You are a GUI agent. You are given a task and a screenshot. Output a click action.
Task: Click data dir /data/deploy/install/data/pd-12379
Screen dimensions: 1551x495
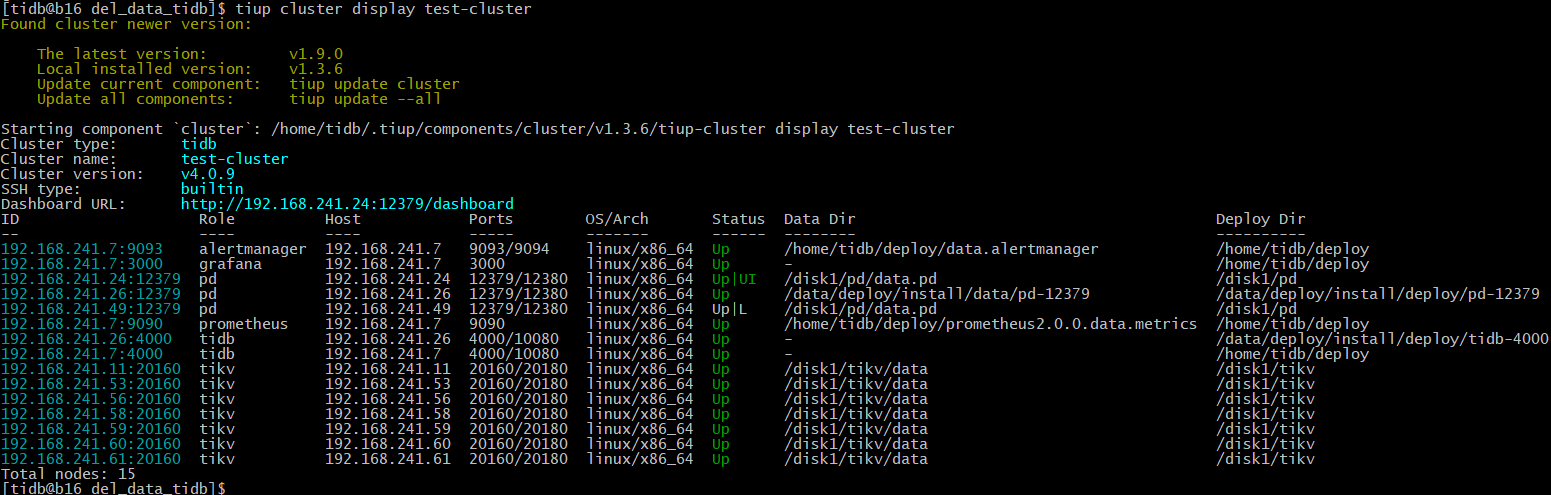[x=937, y=294]
